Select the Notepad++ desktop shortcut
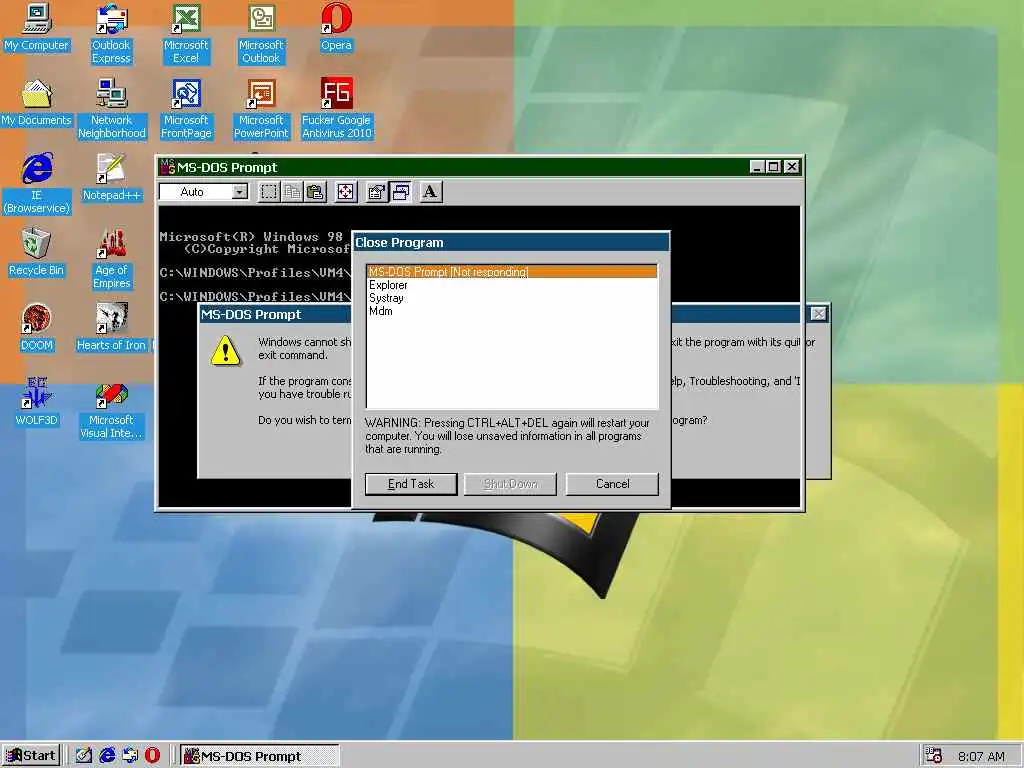Viewport: 1024px width, 768px height. click(x=112, y=178)
